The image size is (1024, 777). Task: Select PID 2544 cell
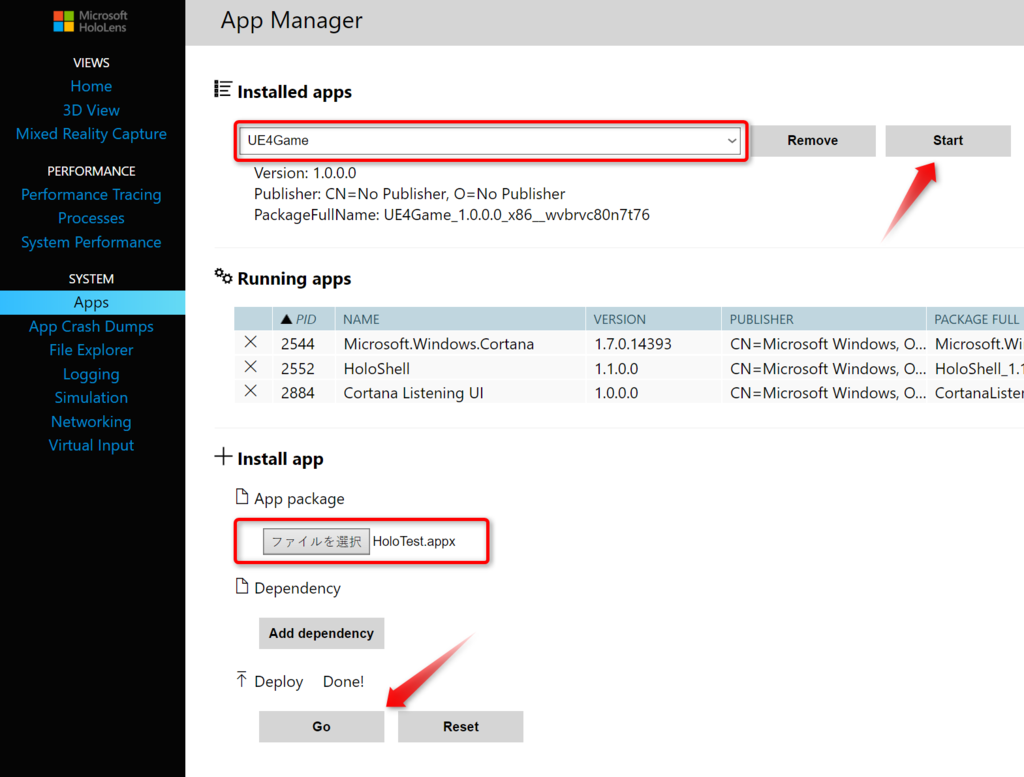click(x=298, y=344)
